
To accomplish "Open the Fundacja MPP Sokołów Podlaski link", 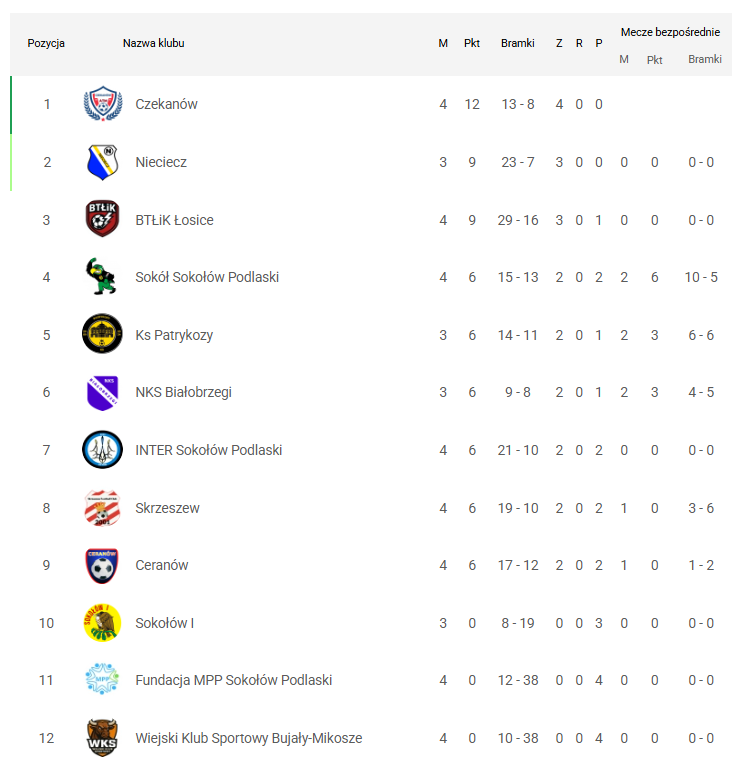I will (x=234, y=680).
